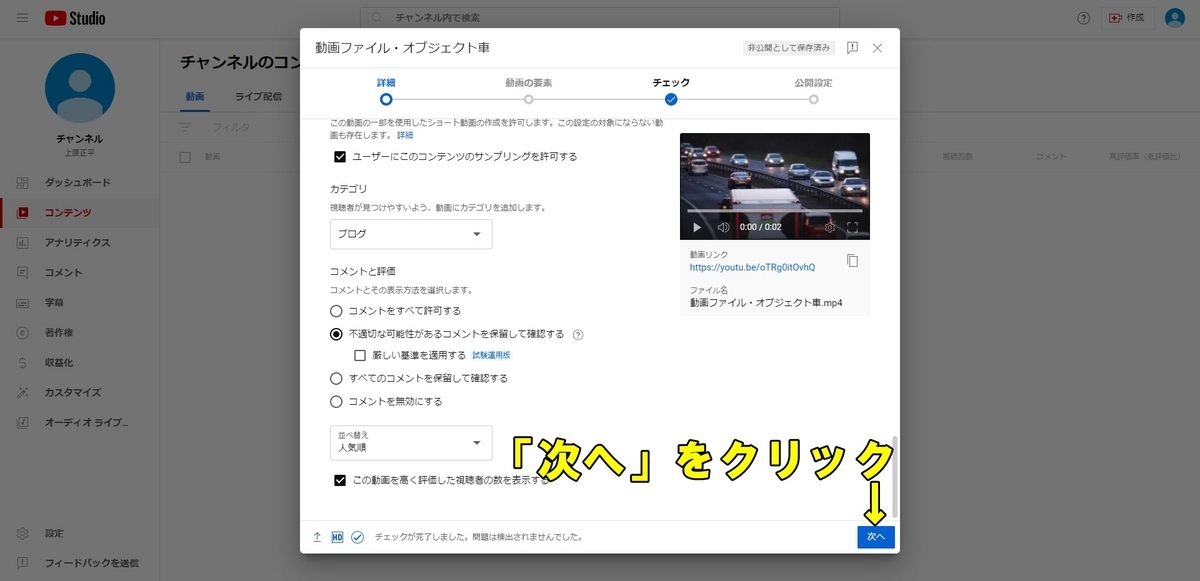
Task: Open the player settings gear on the preview
Action: pos(830,227)
